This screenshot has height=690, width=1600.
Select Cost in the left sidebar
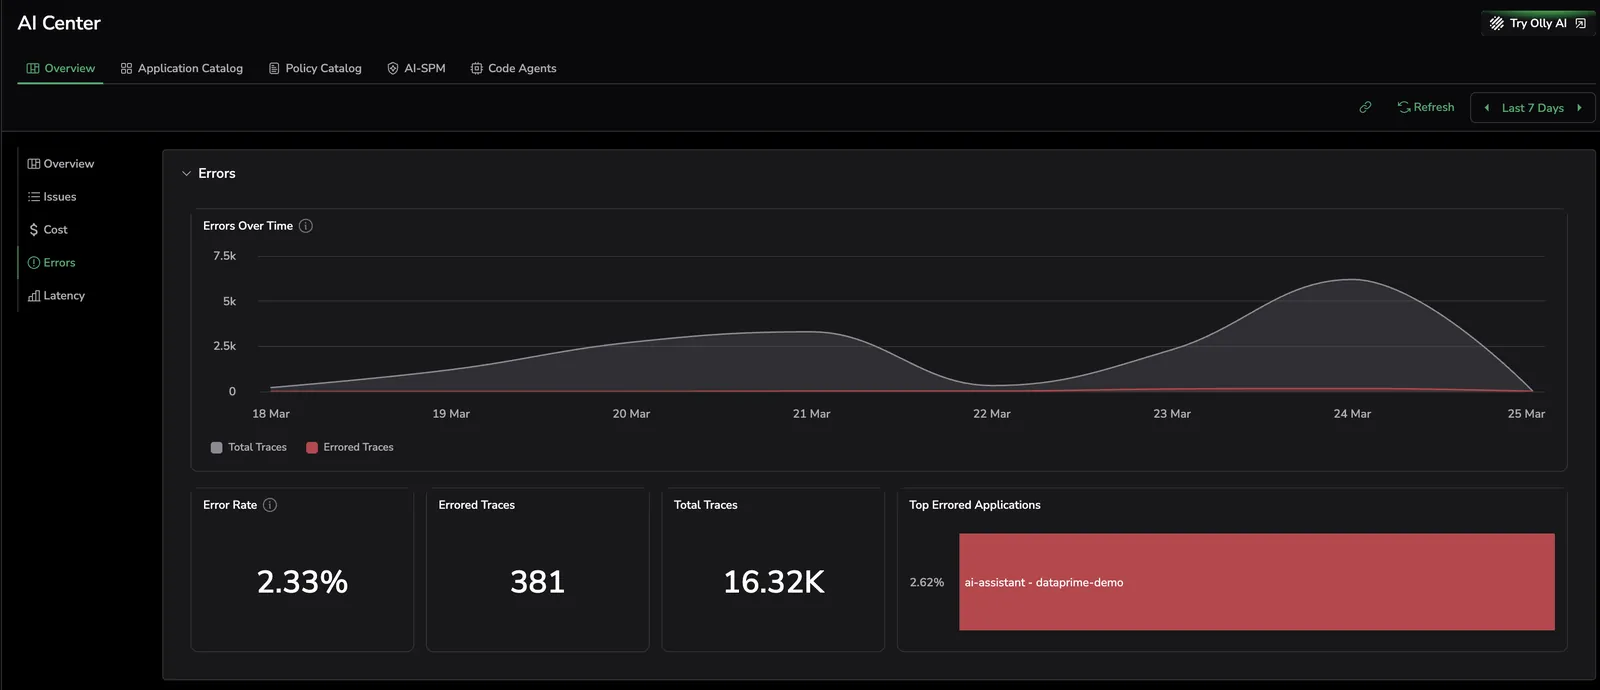[48, 230]
